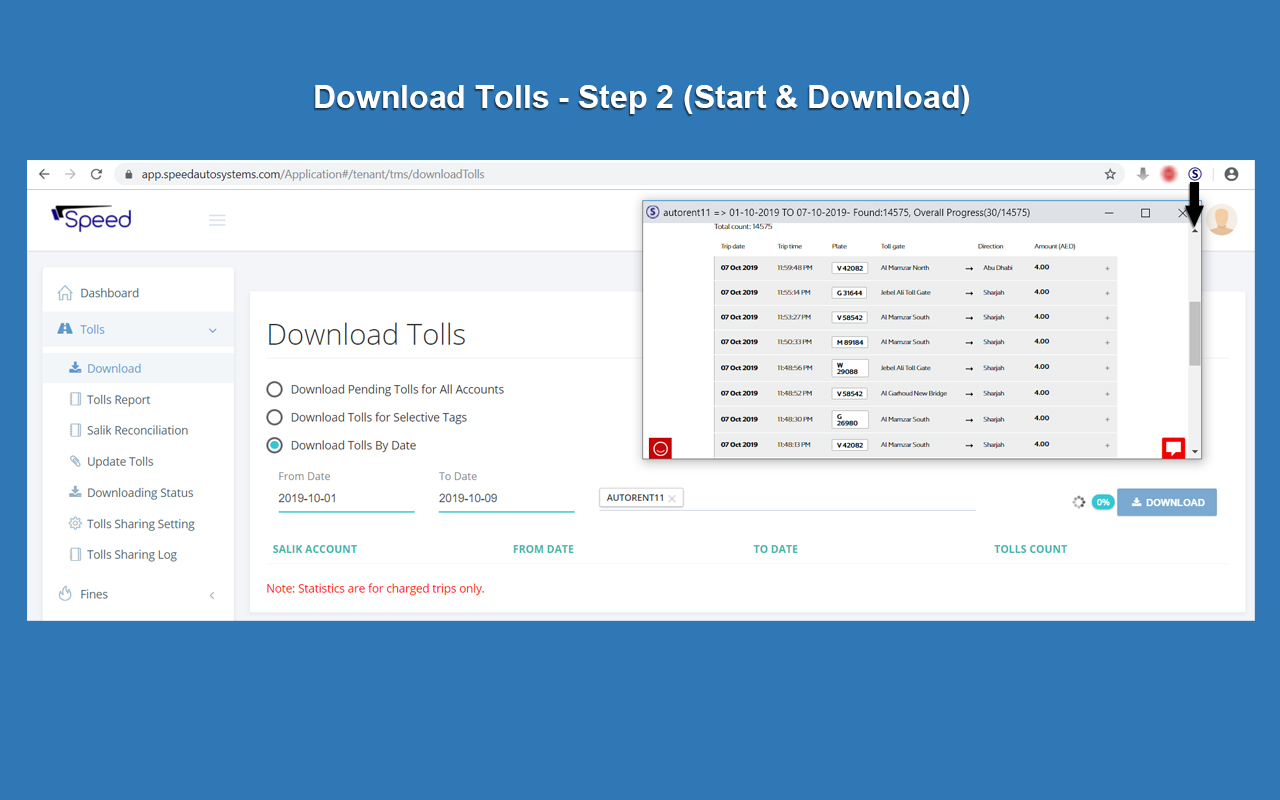Image resolution: width=1280 pixels, height=800 pixels.
Task: Select Download Pending Tolls for All Accounts
Action: tap(275, 389)
